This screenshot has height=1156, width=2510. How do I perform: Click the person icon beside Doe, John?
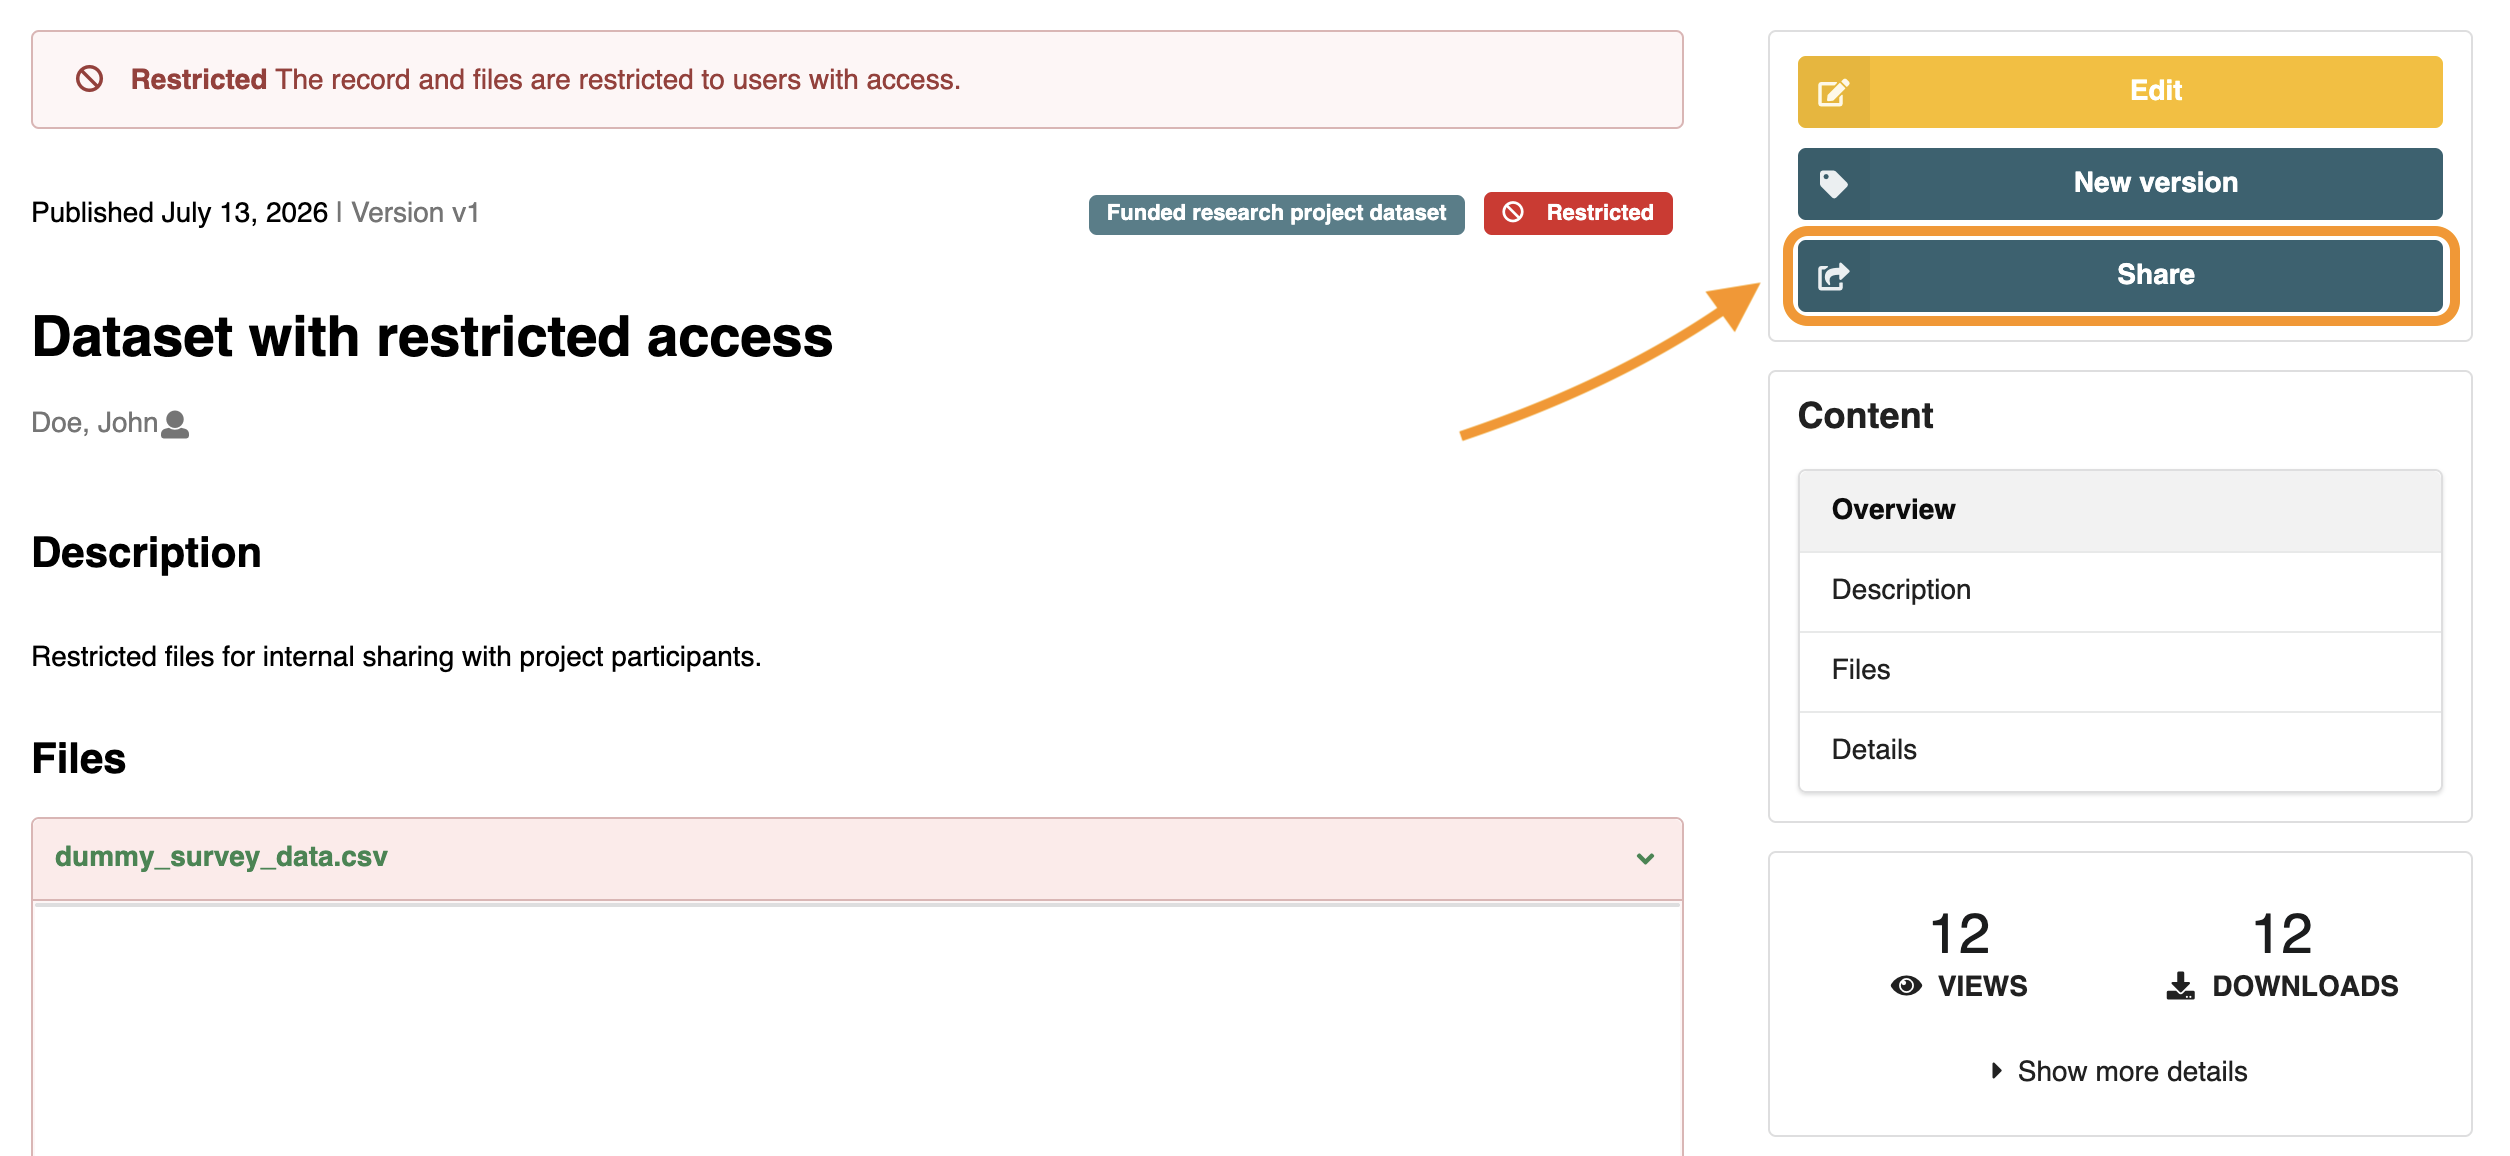pos(175,424)
